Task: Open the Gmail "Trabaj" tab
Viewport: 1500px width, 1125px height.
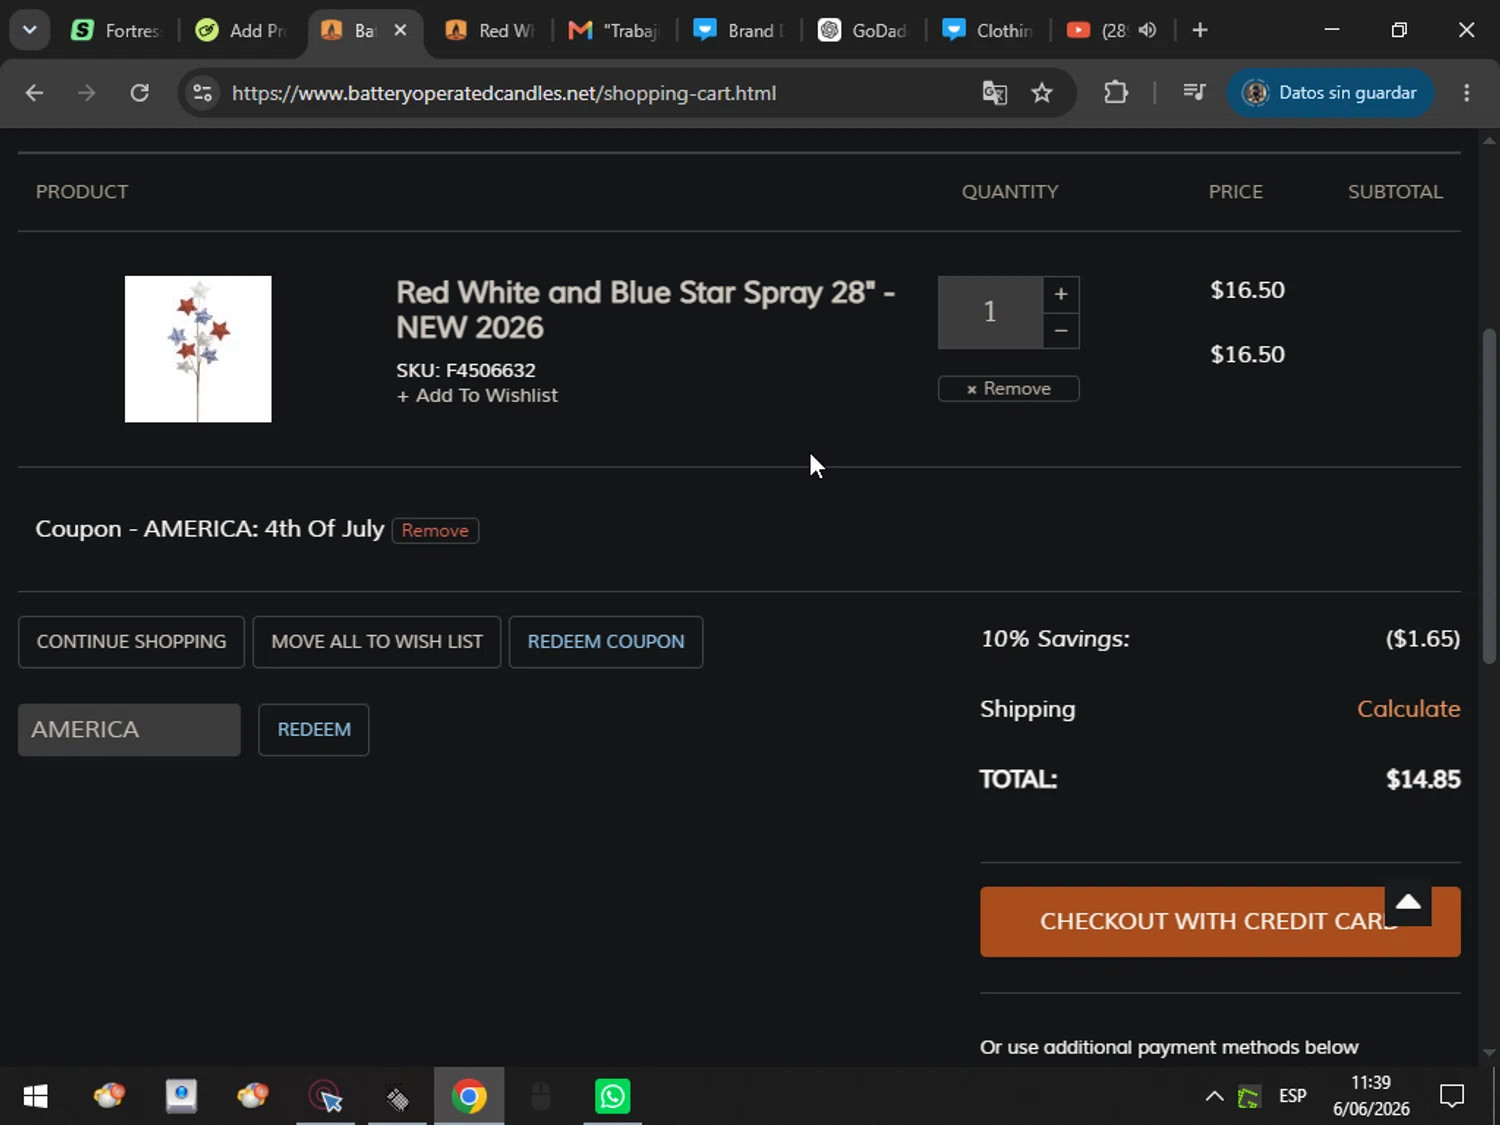Action: click(x=614, y=30)
